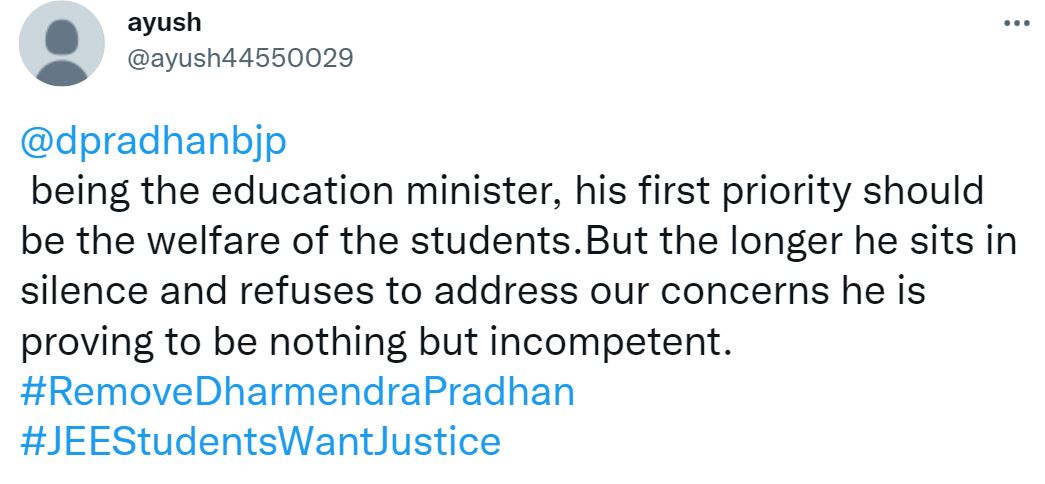This screenshot has height=484, width=1045.
Task: Open the display name "ayush" profile
Action: (157, 23)
